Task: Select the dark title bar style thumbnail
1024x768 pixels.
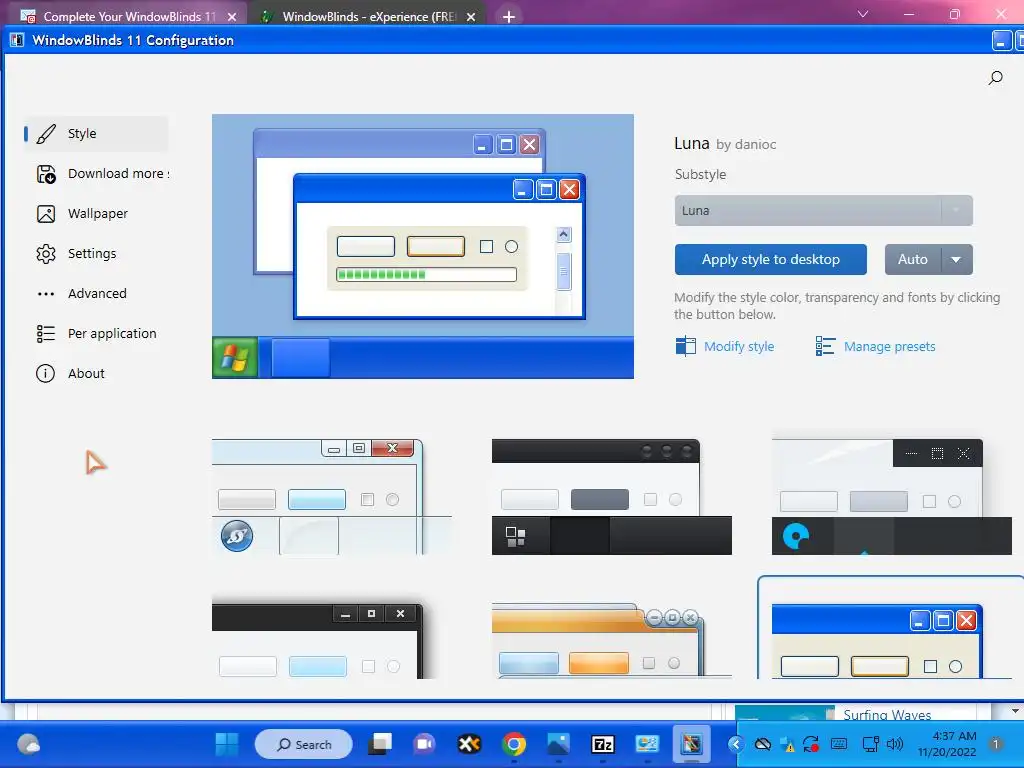Action: 611,497
